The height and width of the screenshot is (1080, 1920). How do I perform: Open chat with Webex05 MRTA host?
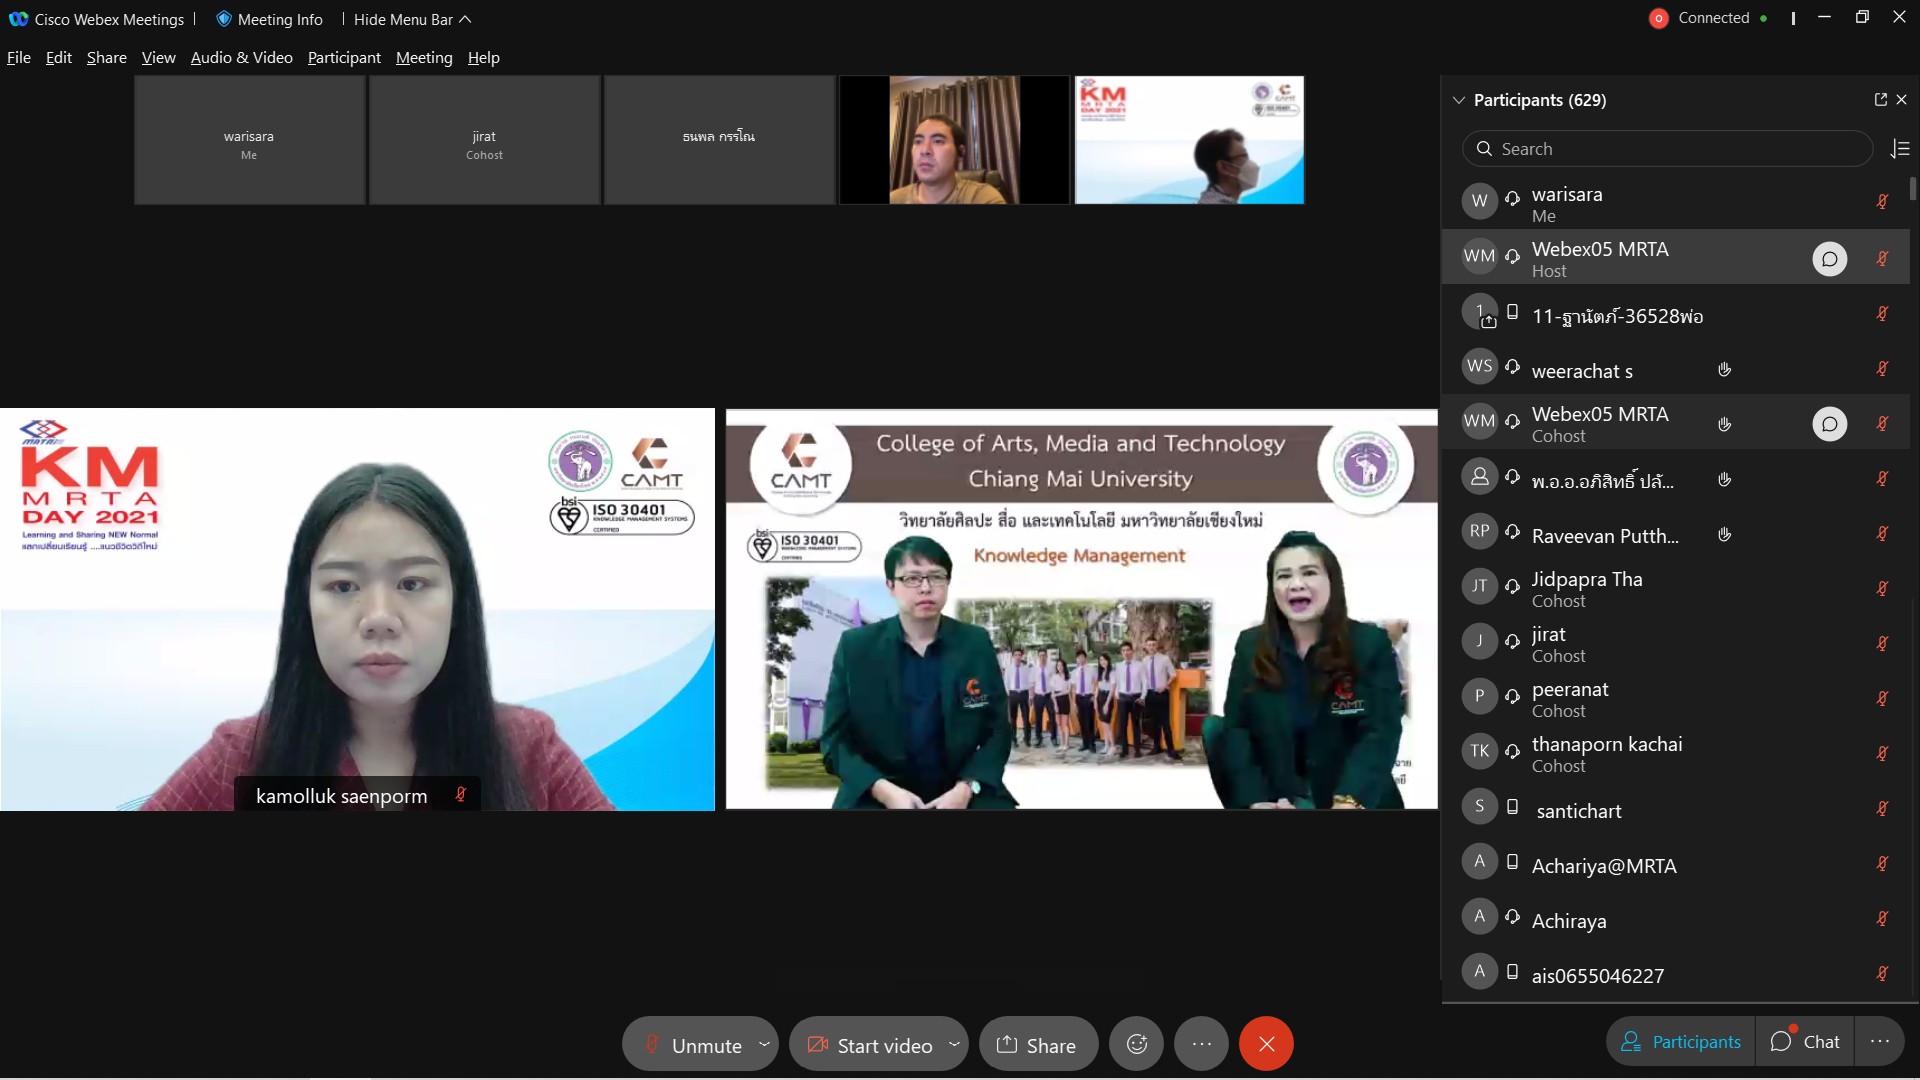(1830, 258)
